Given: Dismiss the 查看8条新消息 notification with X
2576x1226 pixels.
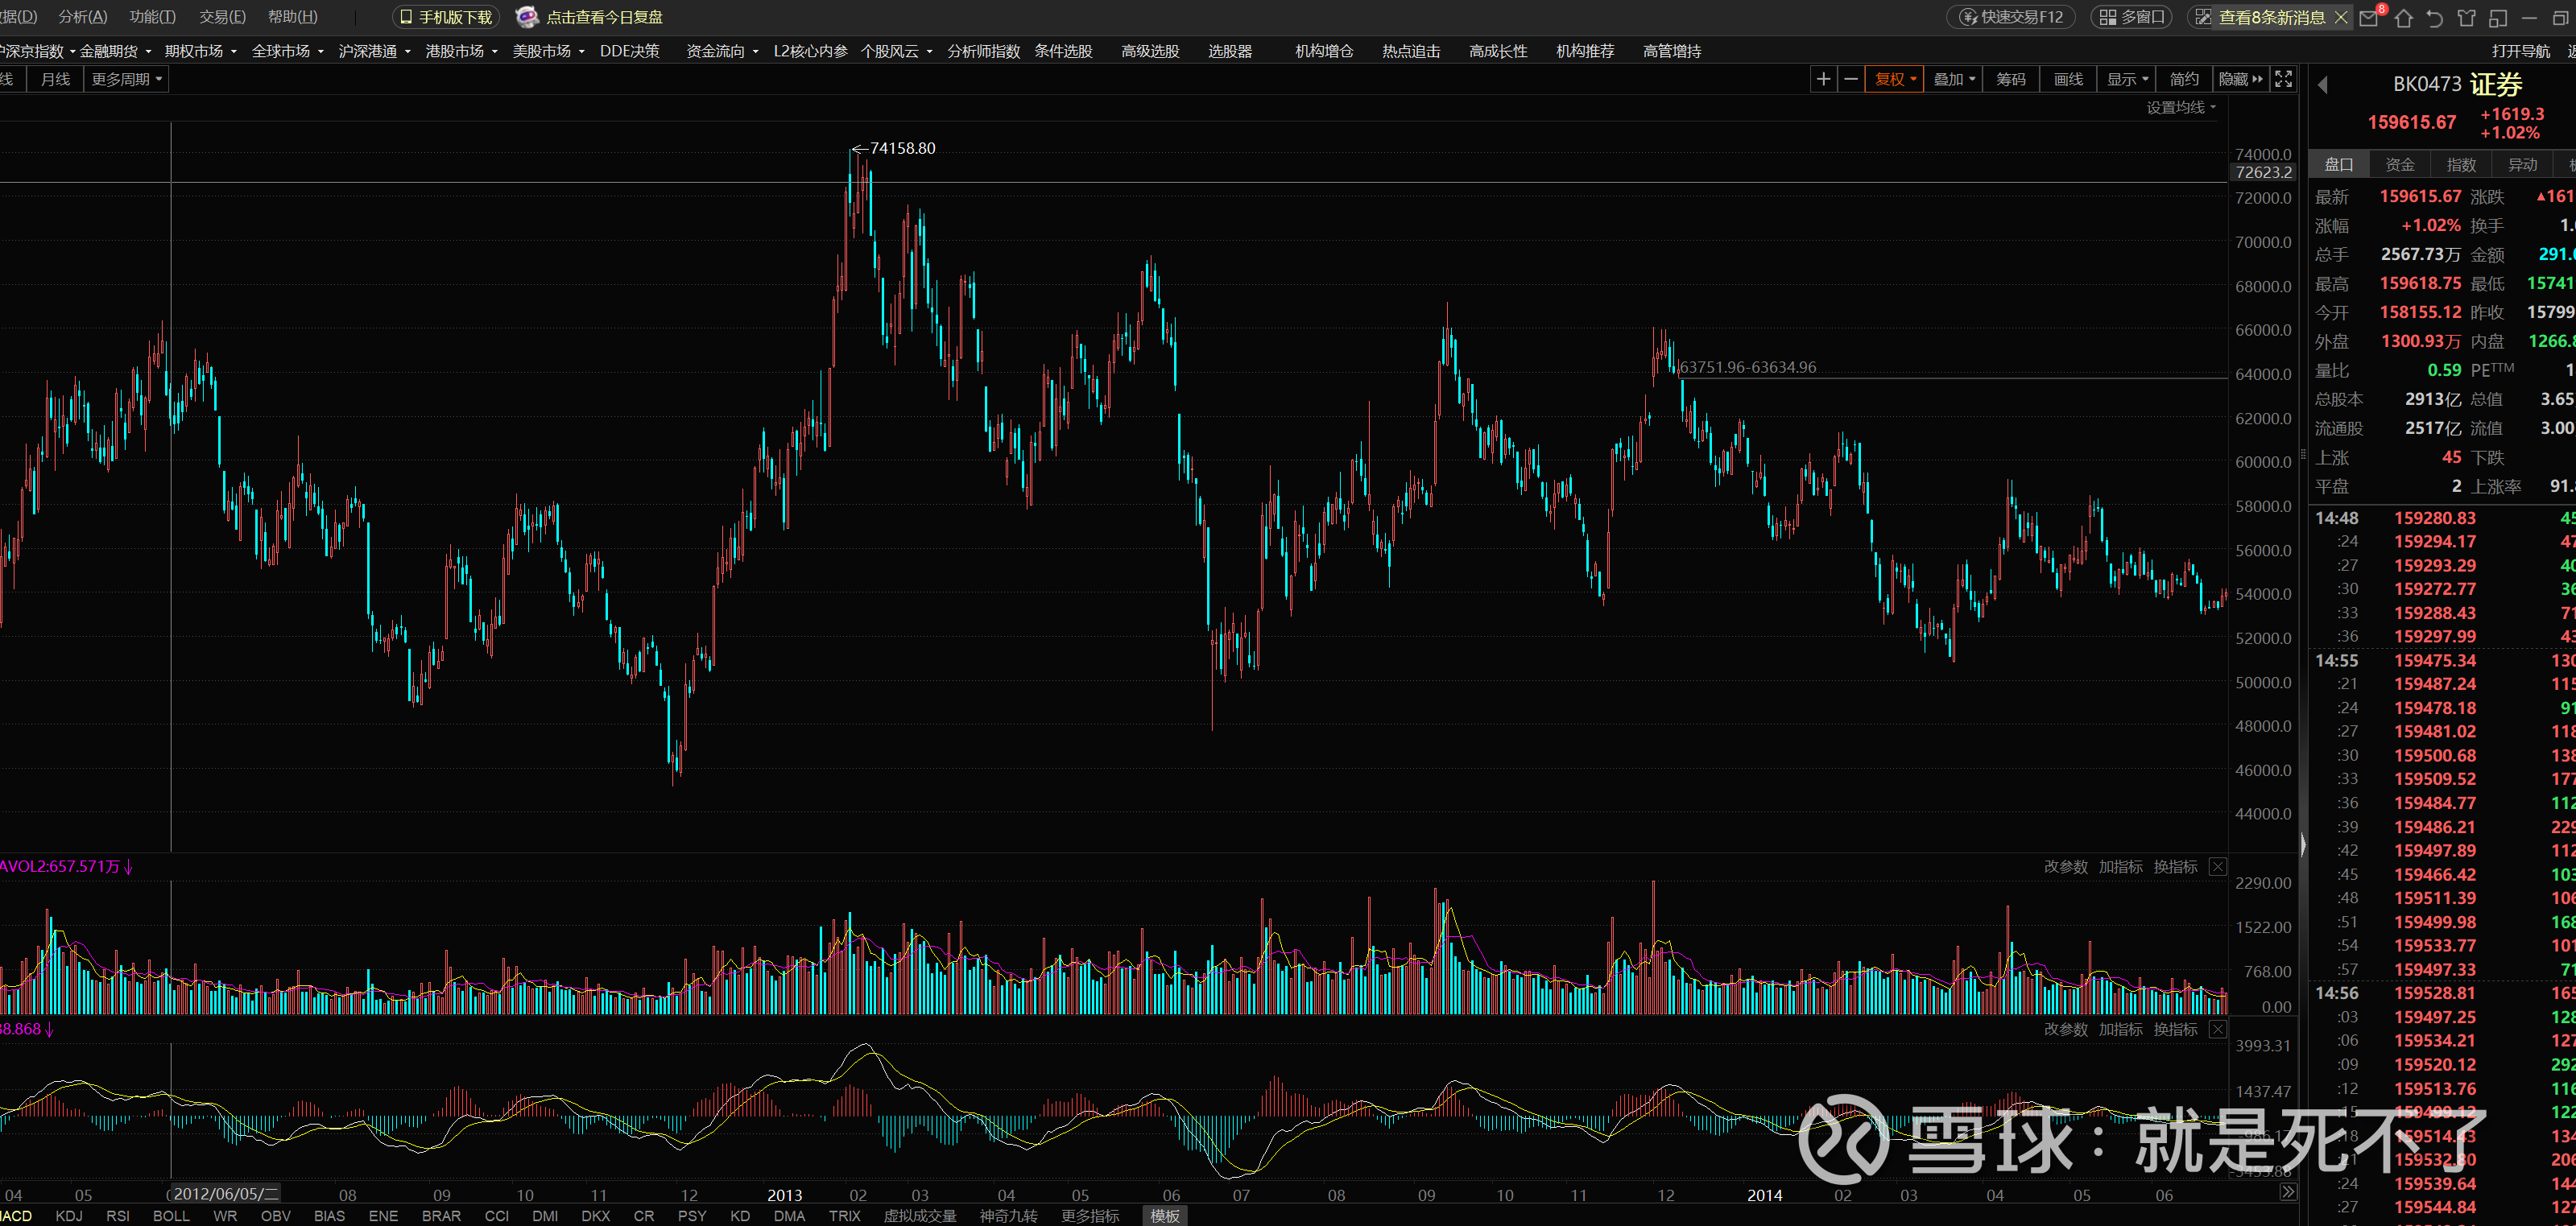Looking at the screenshot, I should click(x=2340, y=17).
